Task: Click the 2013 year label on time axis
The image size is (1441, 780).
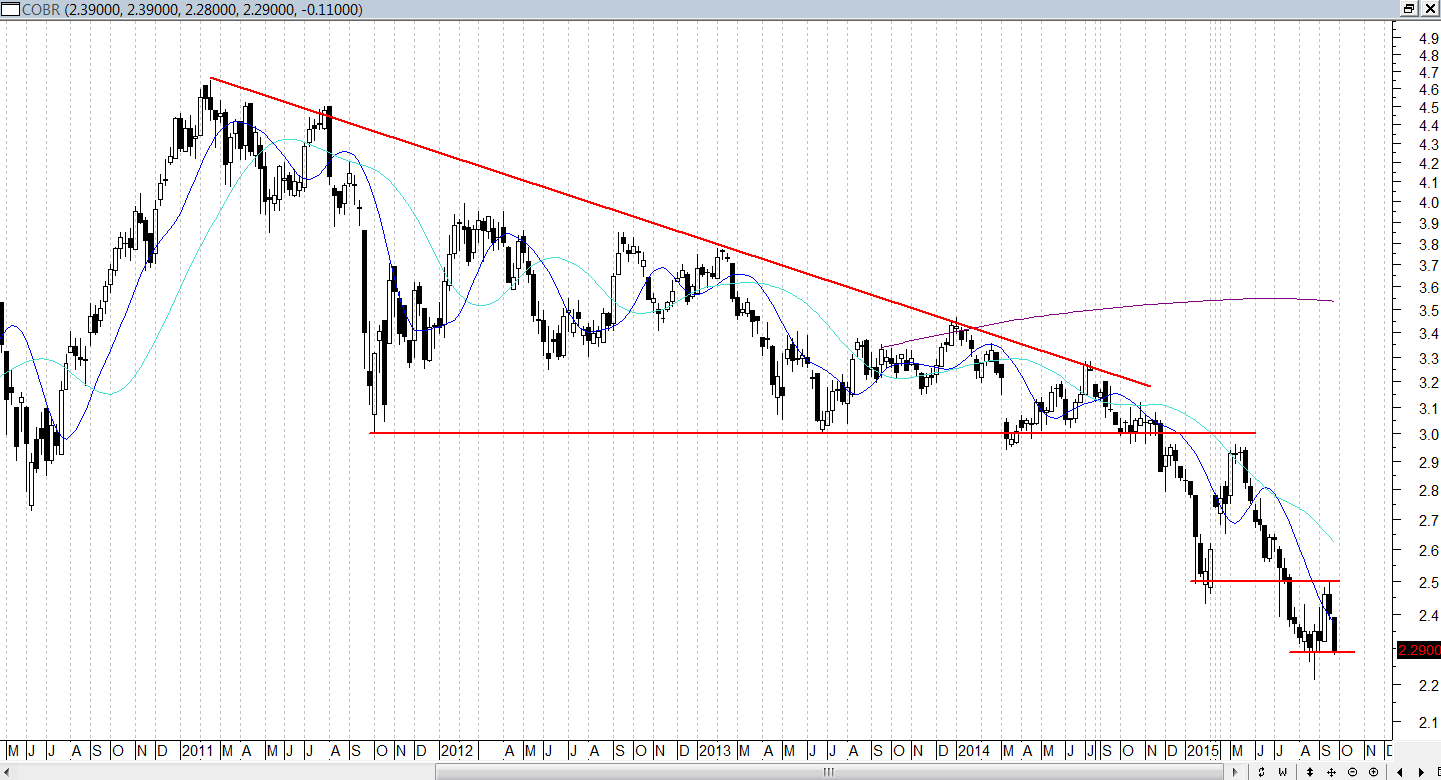Action: [x=715, y=750]
